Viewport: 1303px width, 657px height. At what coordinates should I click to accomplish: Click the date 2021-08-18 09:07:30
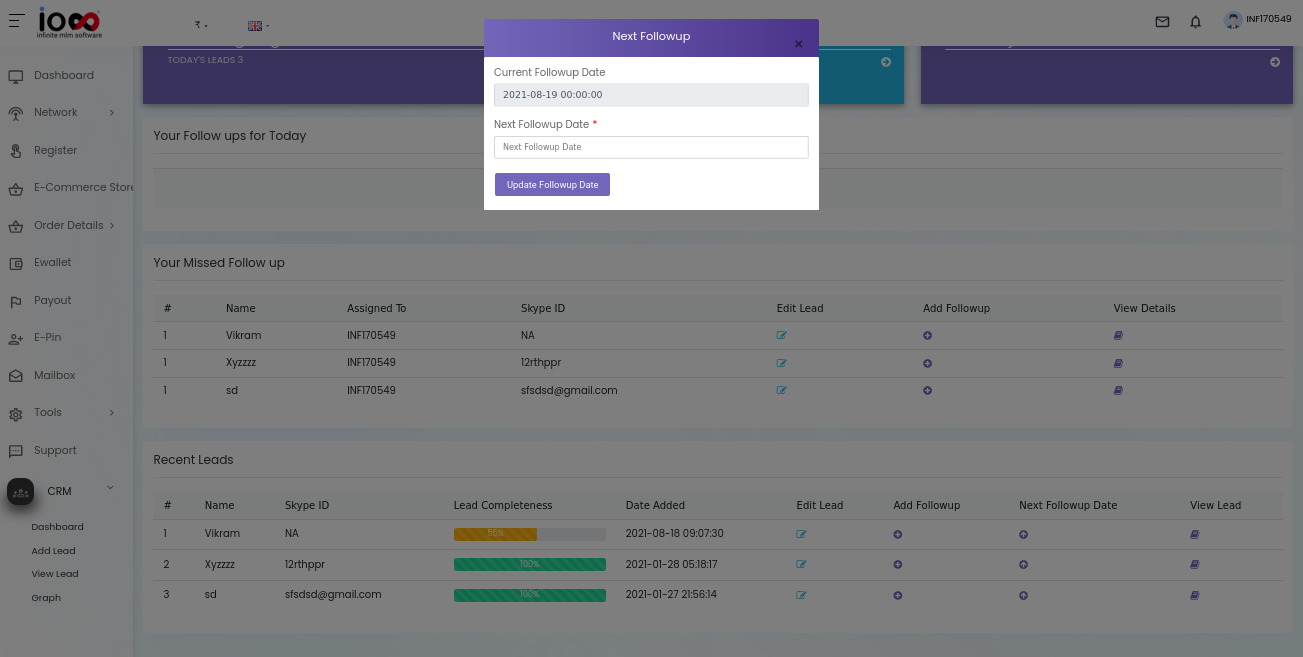(674, 534)
